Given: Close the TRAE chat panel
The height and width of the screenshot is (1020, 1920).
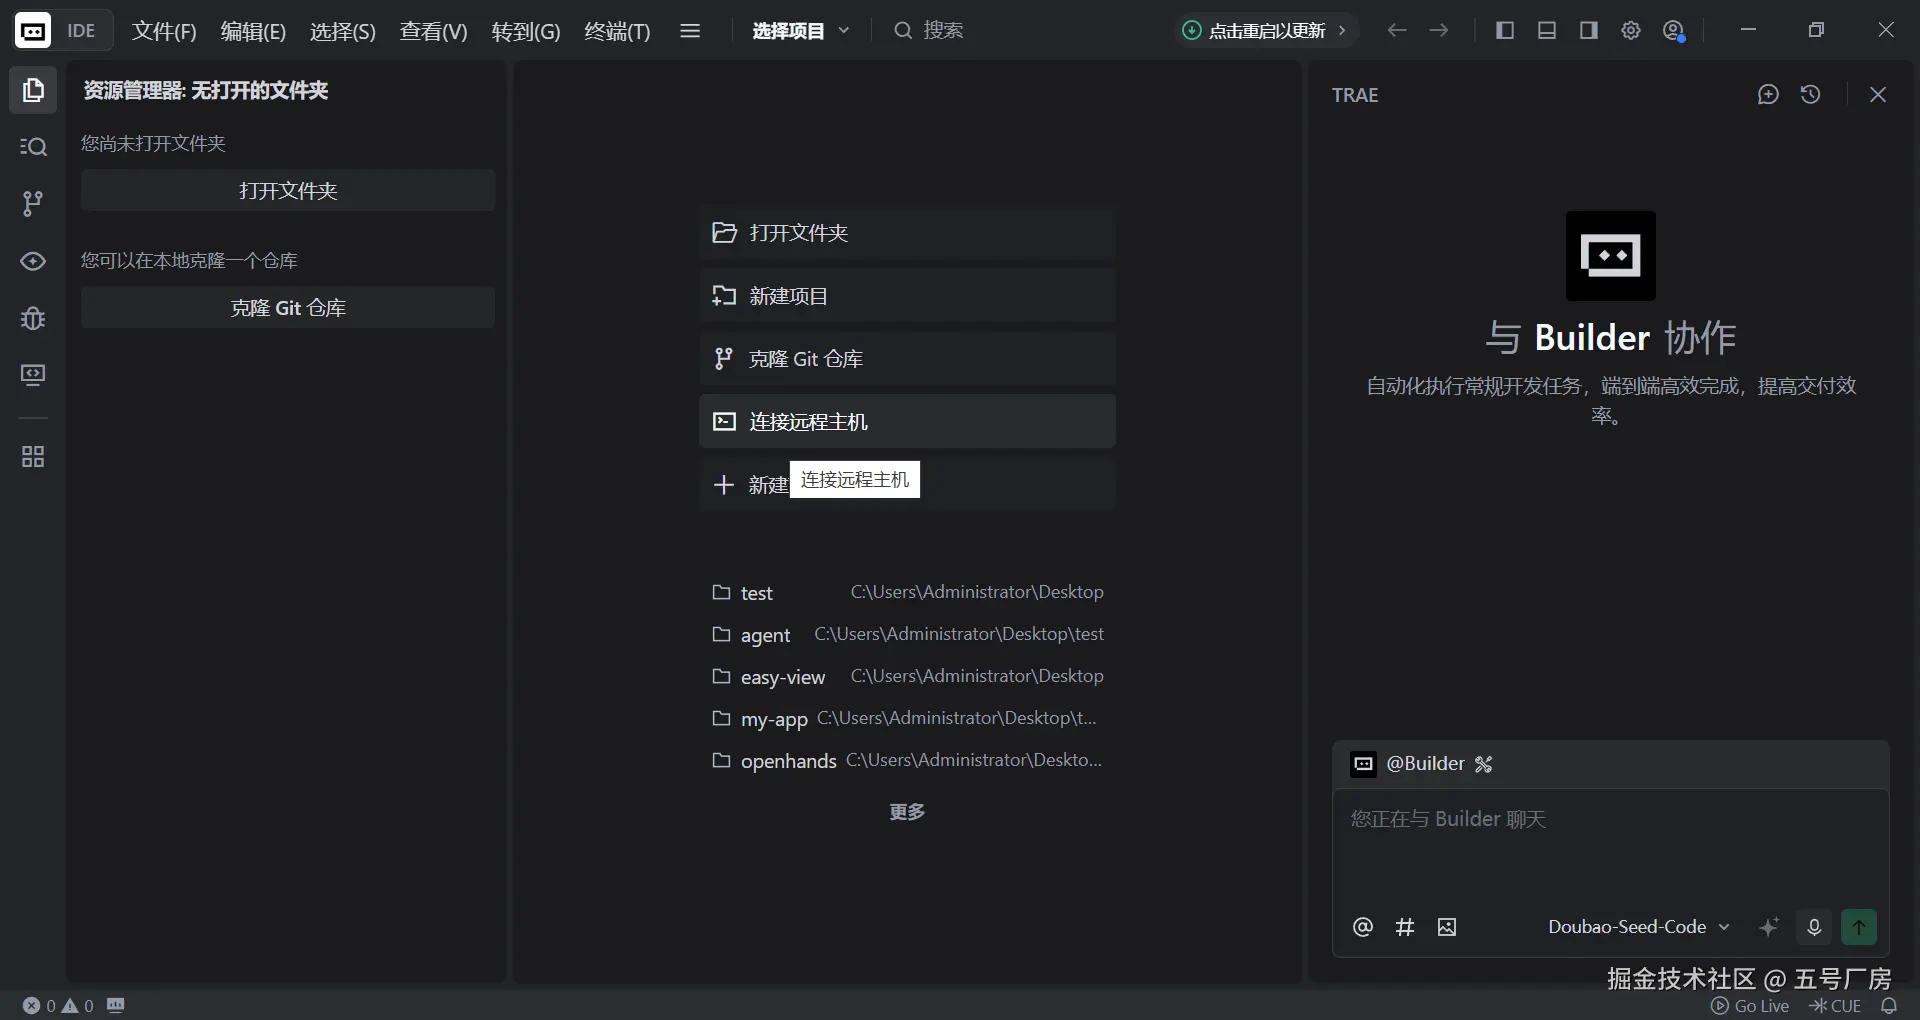Looking at the screenshot, I should click(1878, 95).
